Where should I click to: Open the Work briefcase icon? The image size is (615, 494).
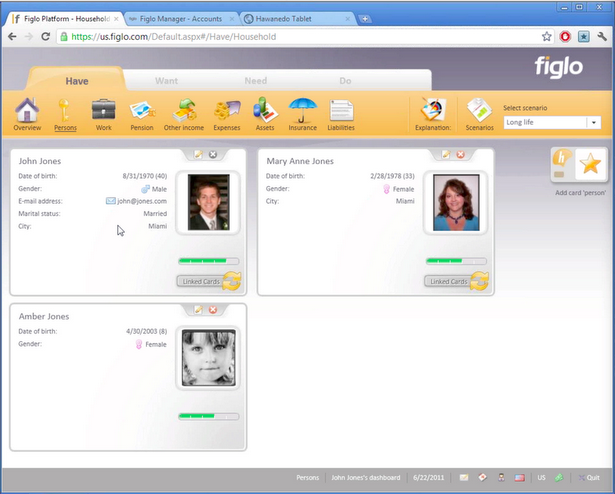click(104, 114)
